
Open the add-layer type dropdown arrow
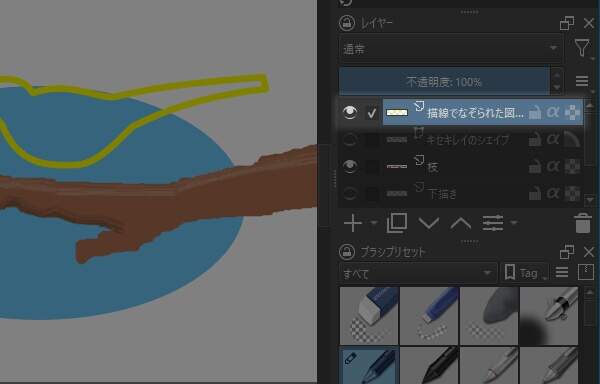(x=374, y=223)
